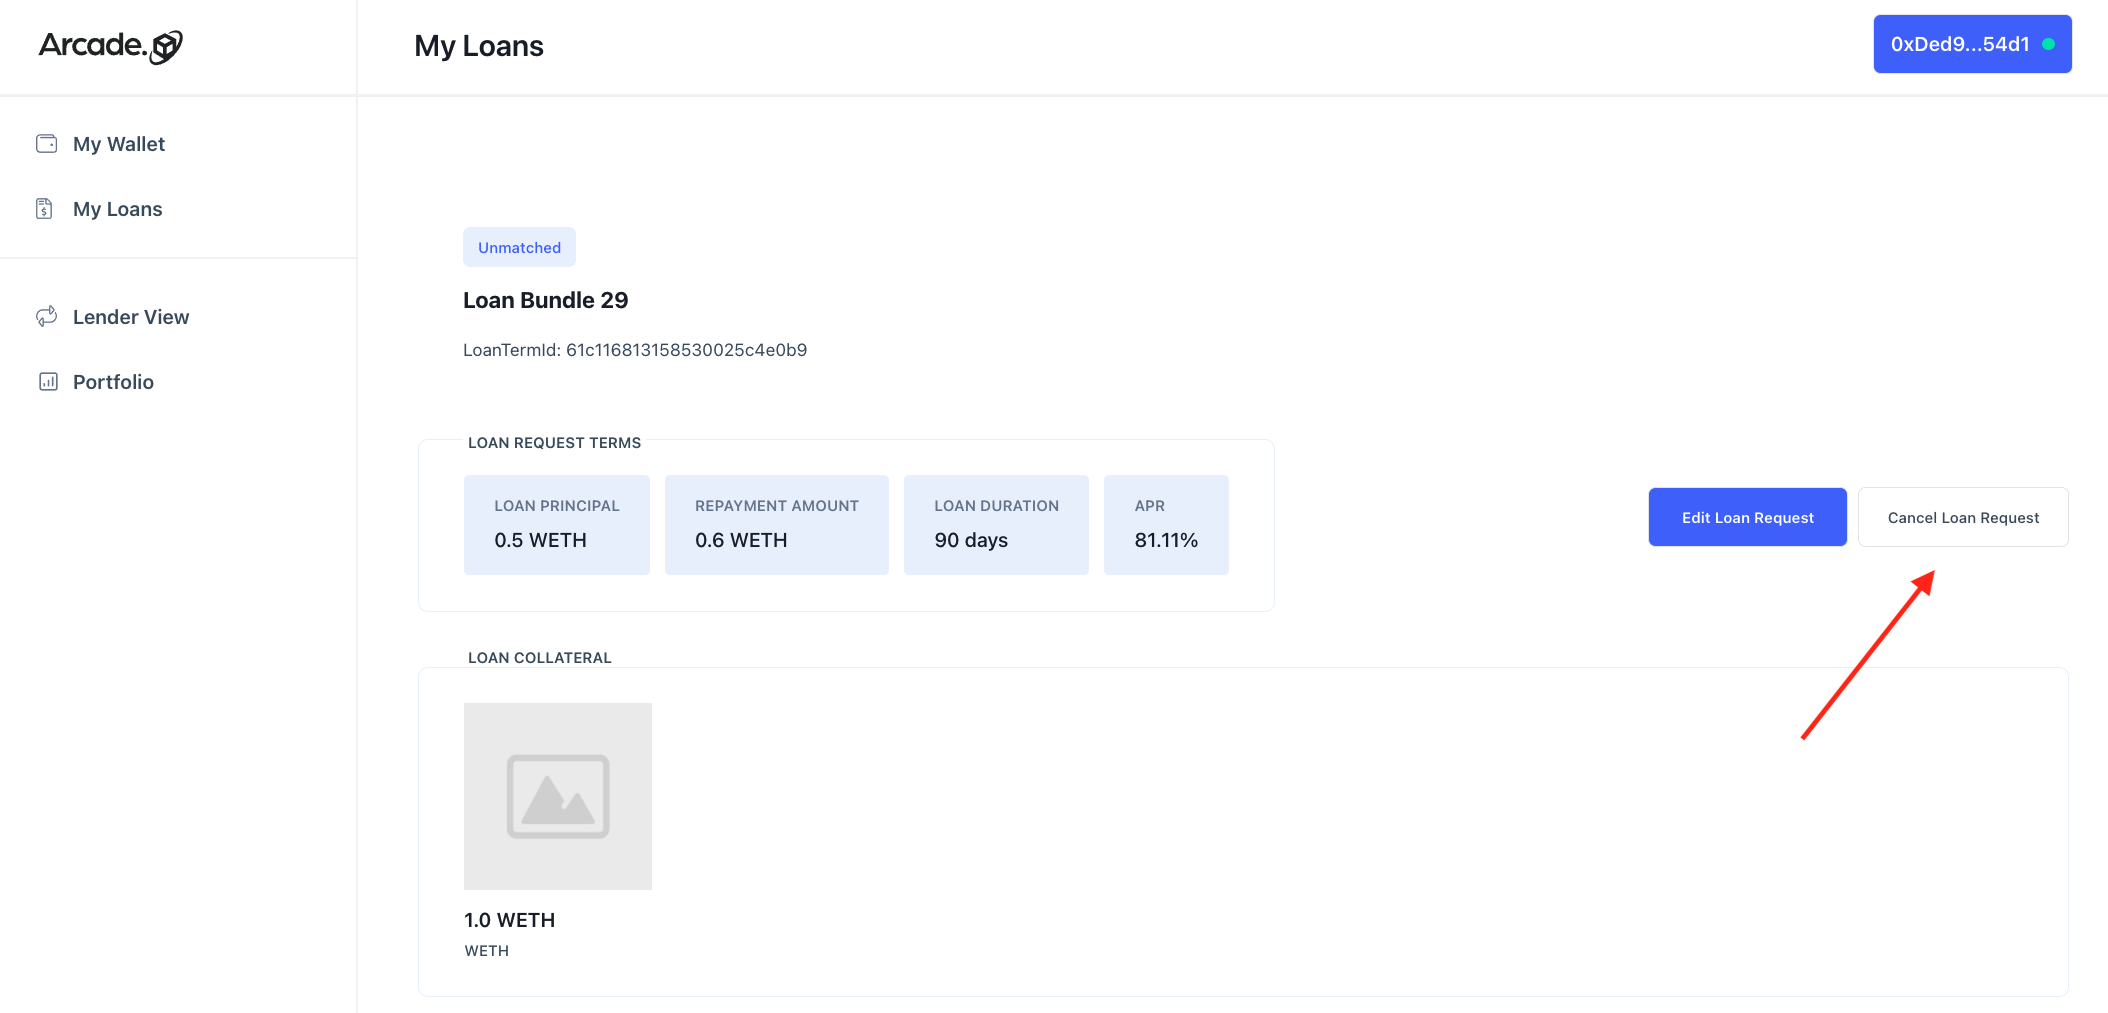Click the document icon beside My Loans
Viewport: 2108px width, 1013px height.
44,209
